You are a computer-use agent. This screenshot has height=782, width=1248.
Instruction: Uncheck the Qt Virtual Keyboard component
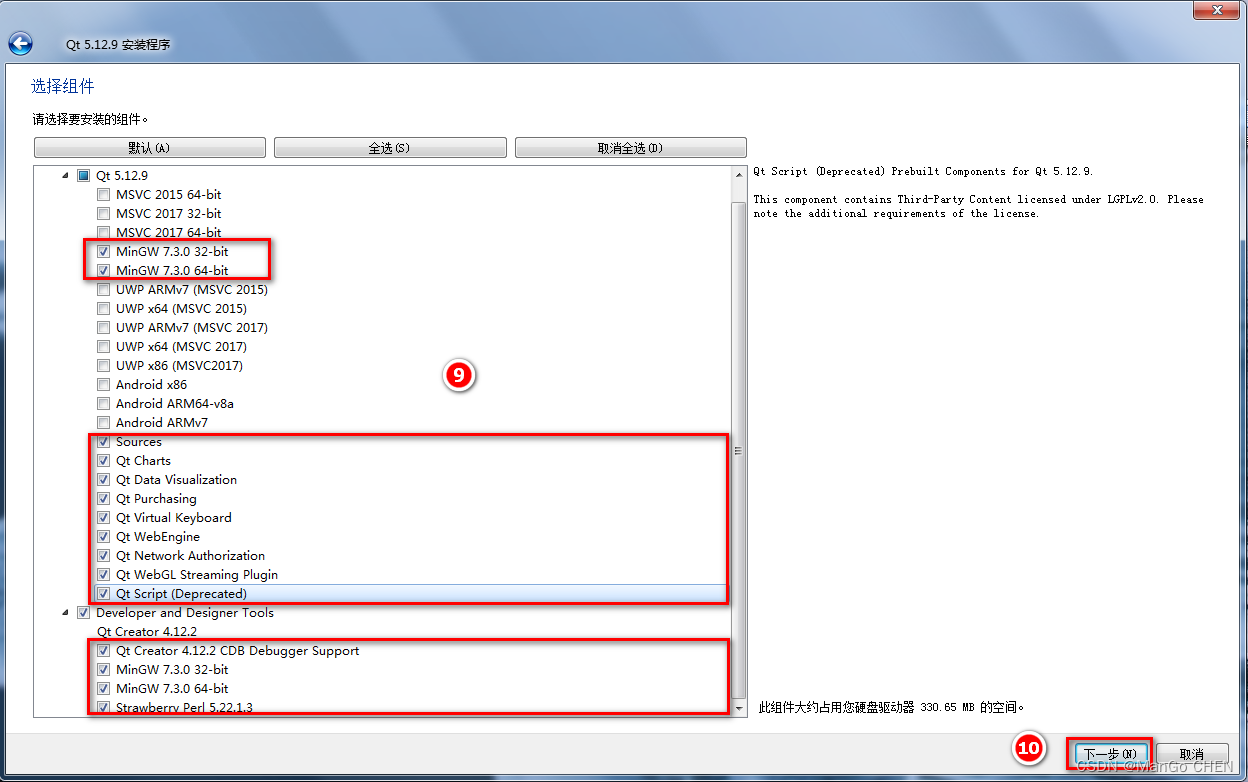point(104,517)
